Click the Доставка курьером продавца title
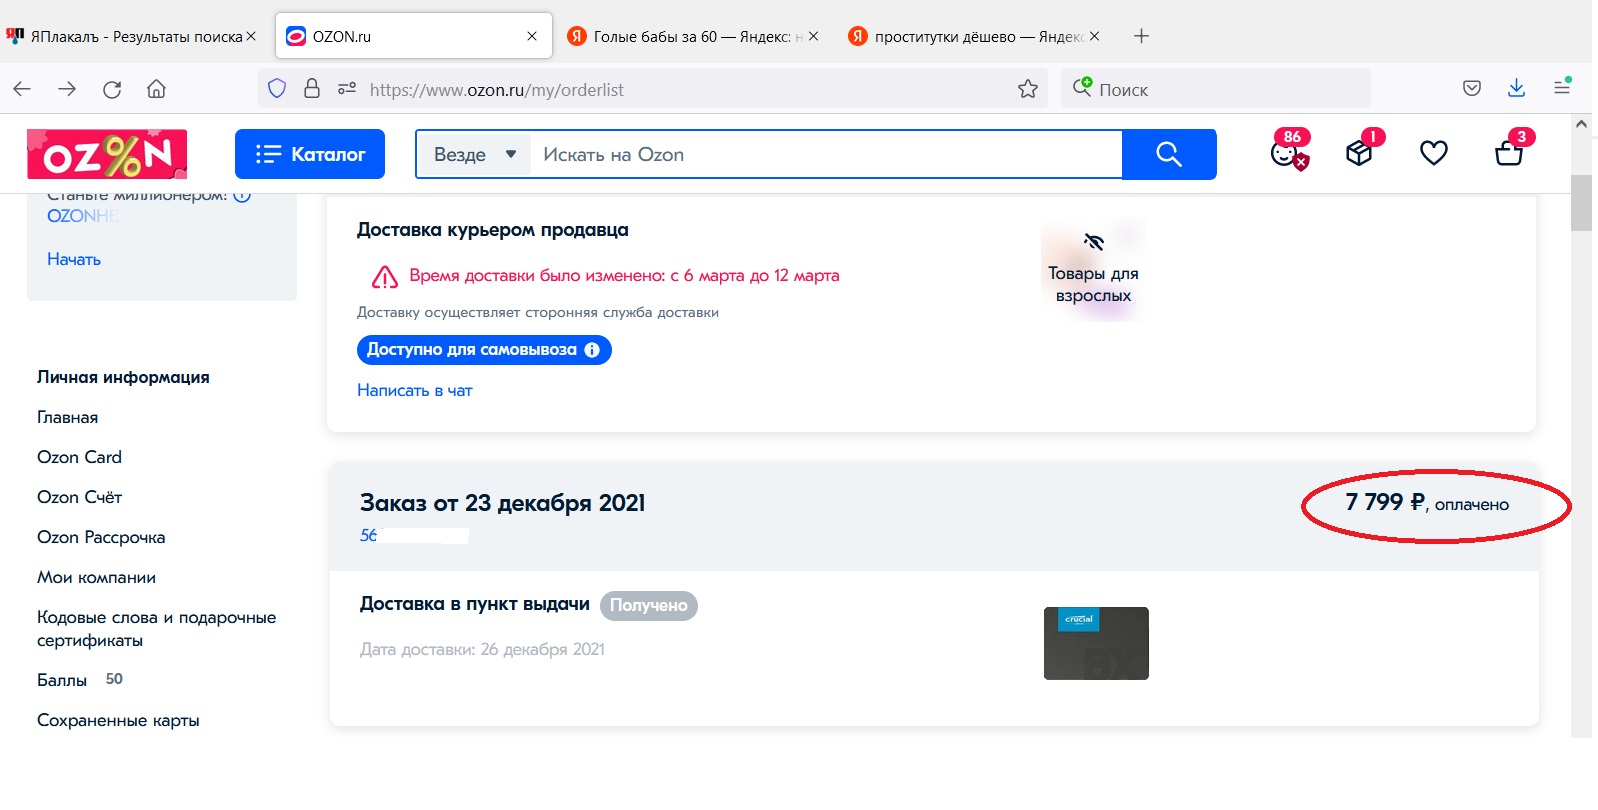Screen dimensions: 1598x810 coord(493,230)
